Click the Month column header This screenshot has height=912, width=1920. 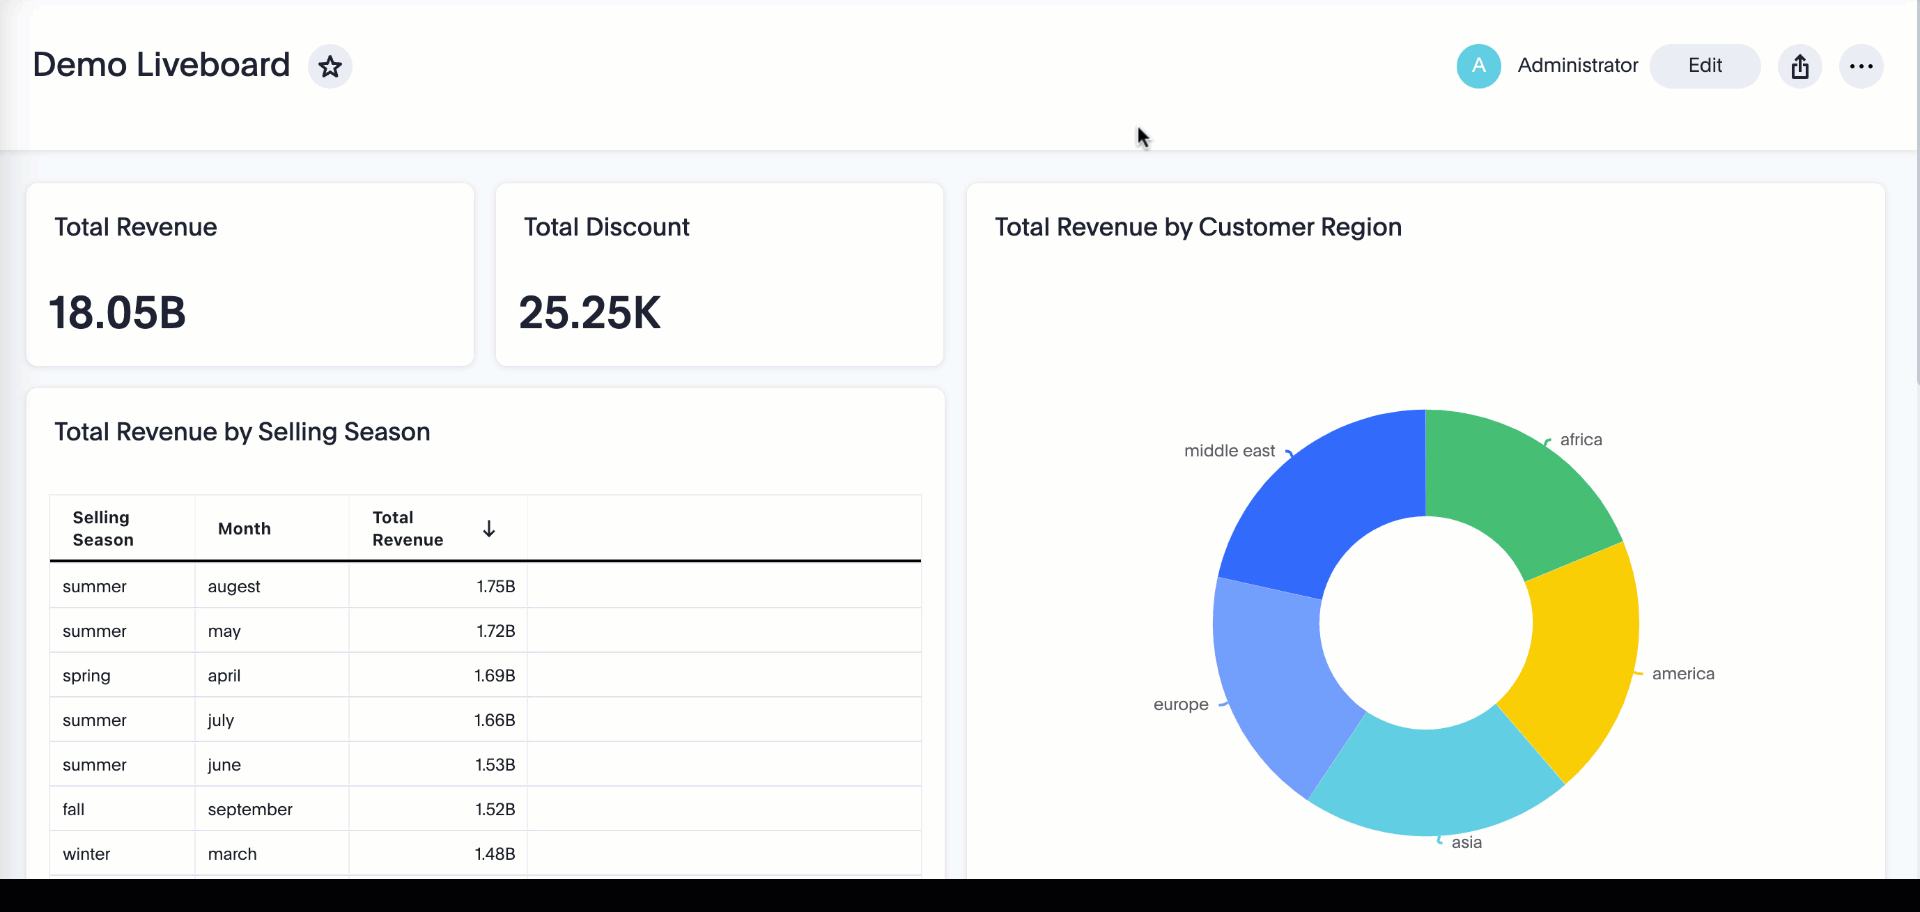pyautogui.click(x=244, y=529)
